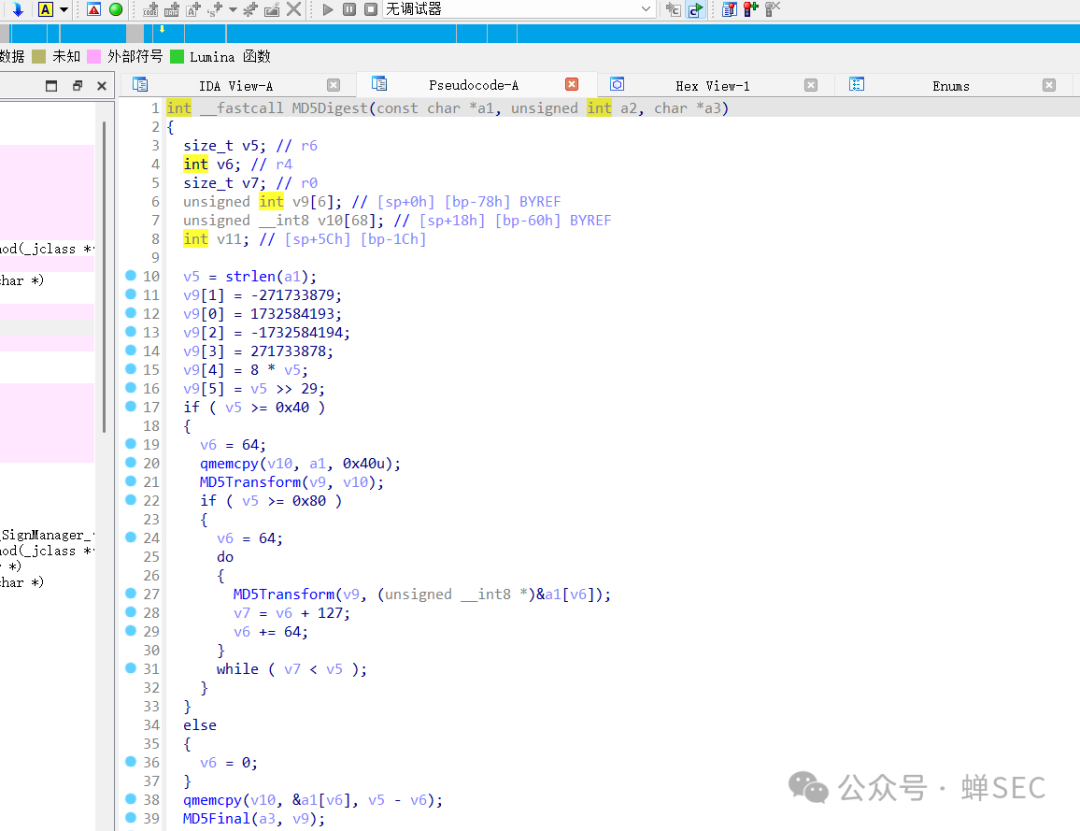Image resolution: width=1080 pixels, height=831 pixels.
Task: Click the convert-to-data toolbar icon
Action: pyautogui.click(x=172, y=9)
